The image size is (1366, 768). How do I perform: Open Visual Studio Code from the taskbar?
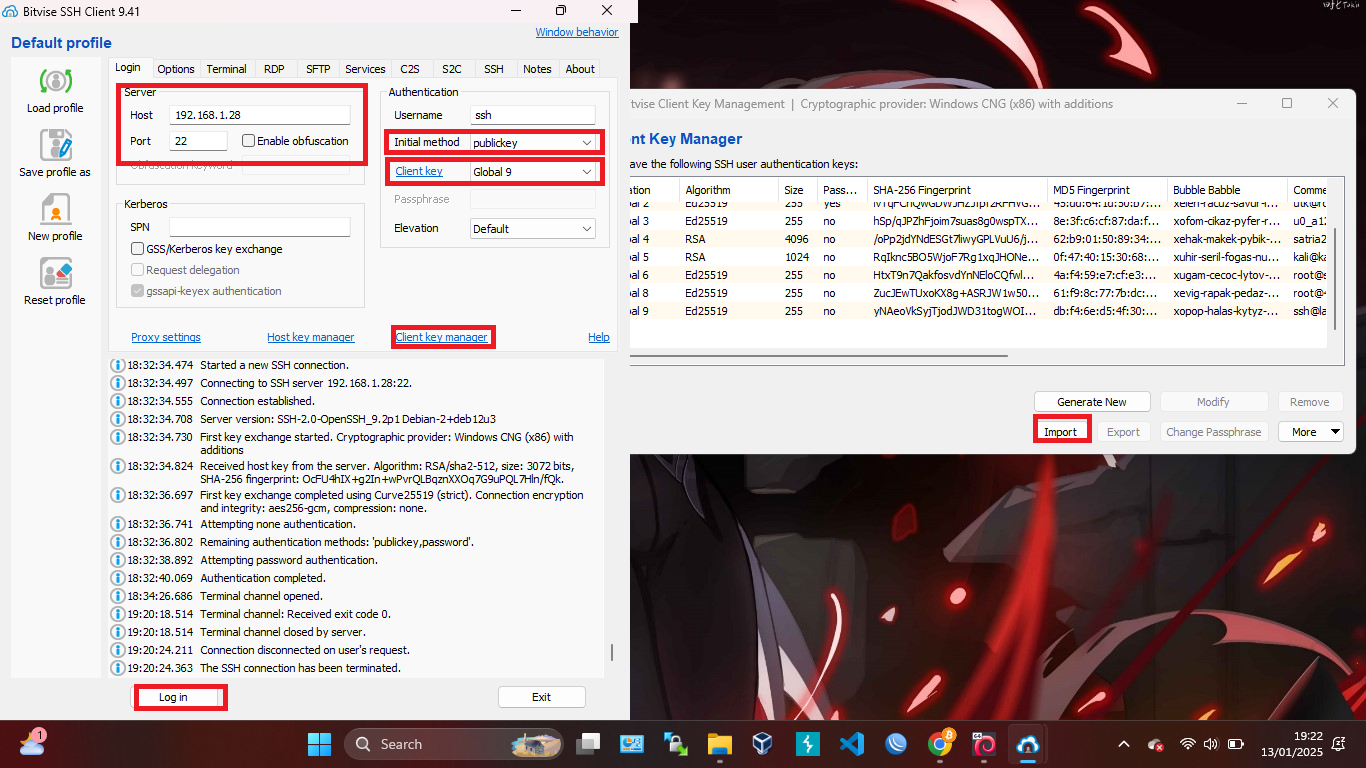[852, 744]
